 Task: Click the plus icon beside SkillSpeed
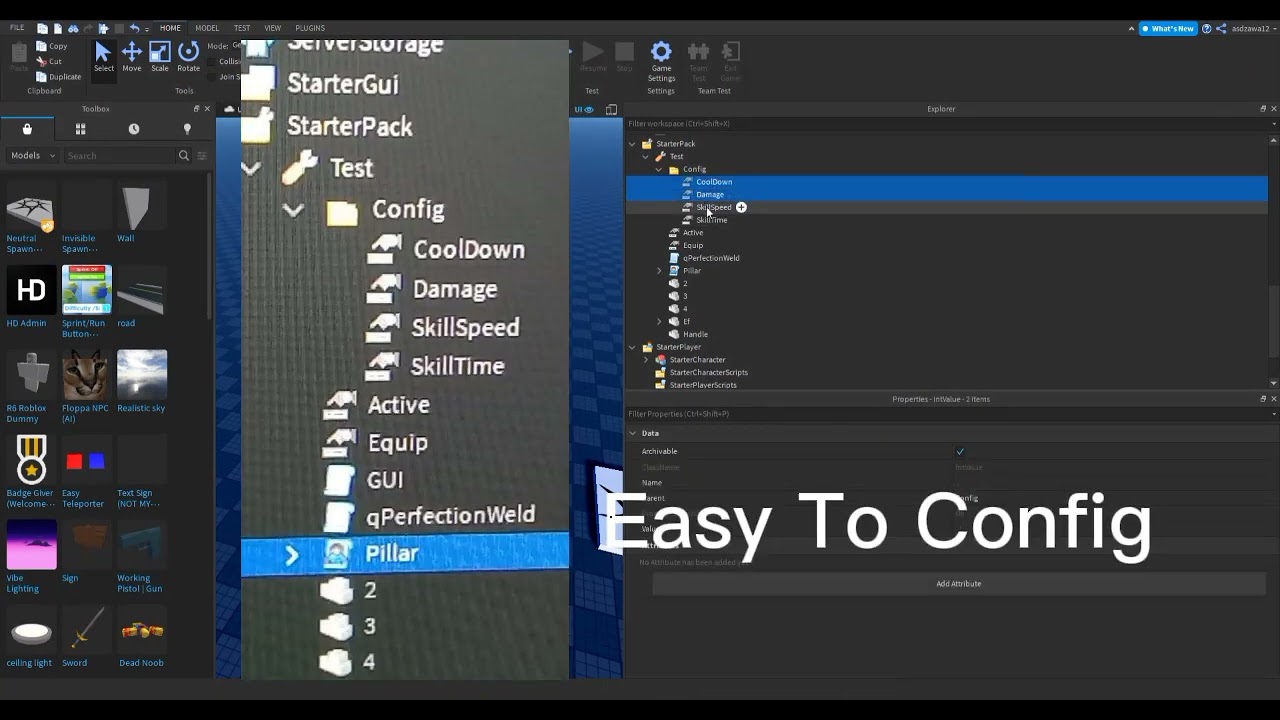point(741,207)
